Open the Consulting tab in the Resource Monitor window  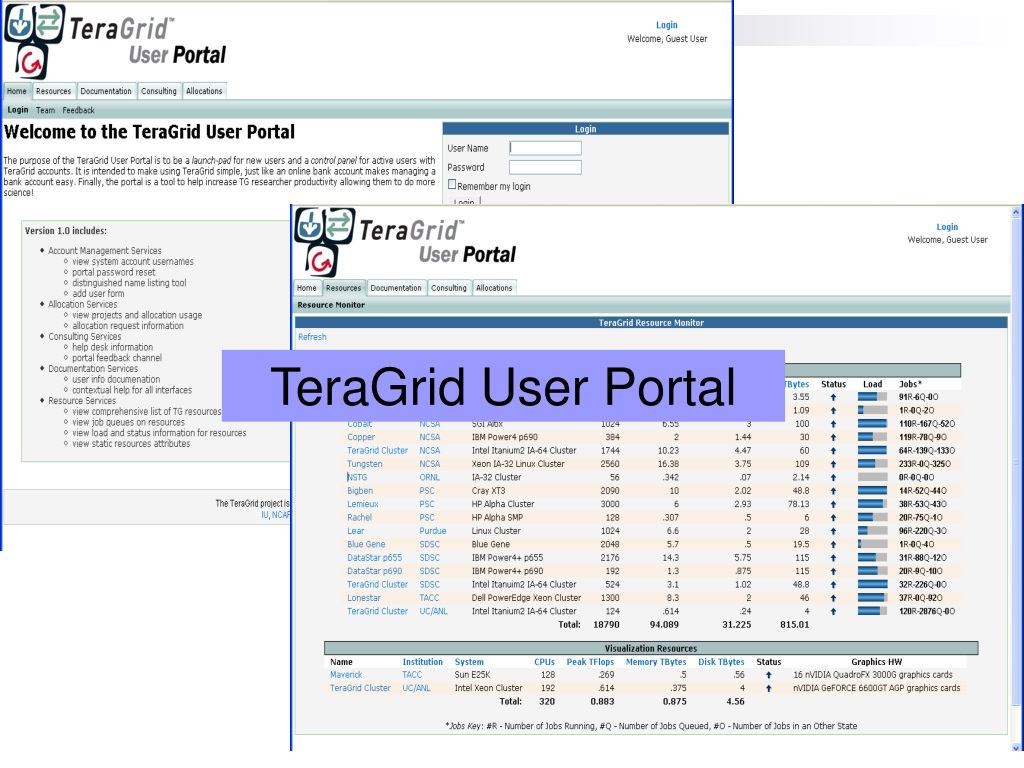(449, 288)
